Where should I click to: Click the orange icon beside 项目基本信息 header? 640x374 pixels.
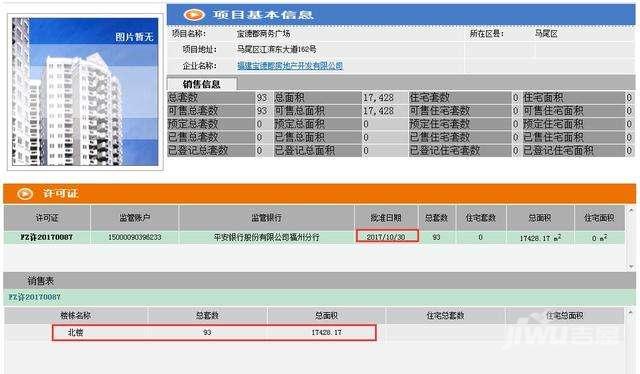click(x=194, y=15)
